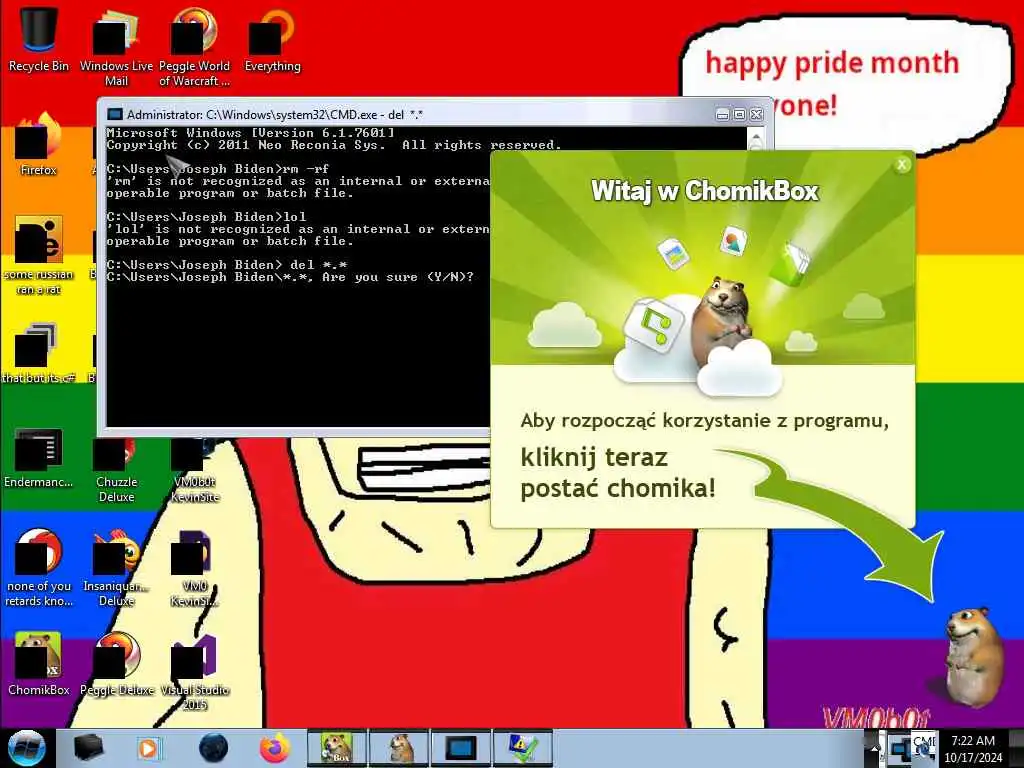Open Firefox from the taskbar
This screenshot has width=1024, height=768.
pos(275,748)
